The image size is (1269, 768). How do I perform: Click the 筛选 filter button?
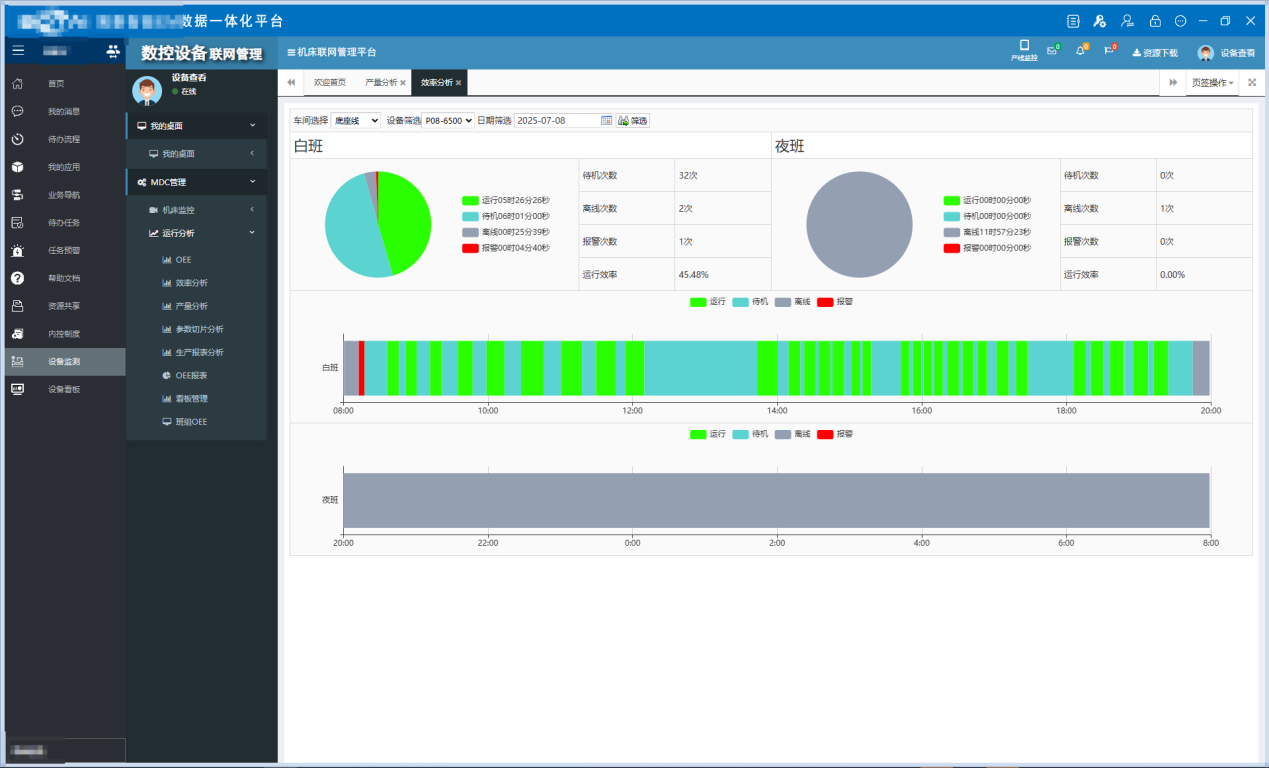coord(632,121)
